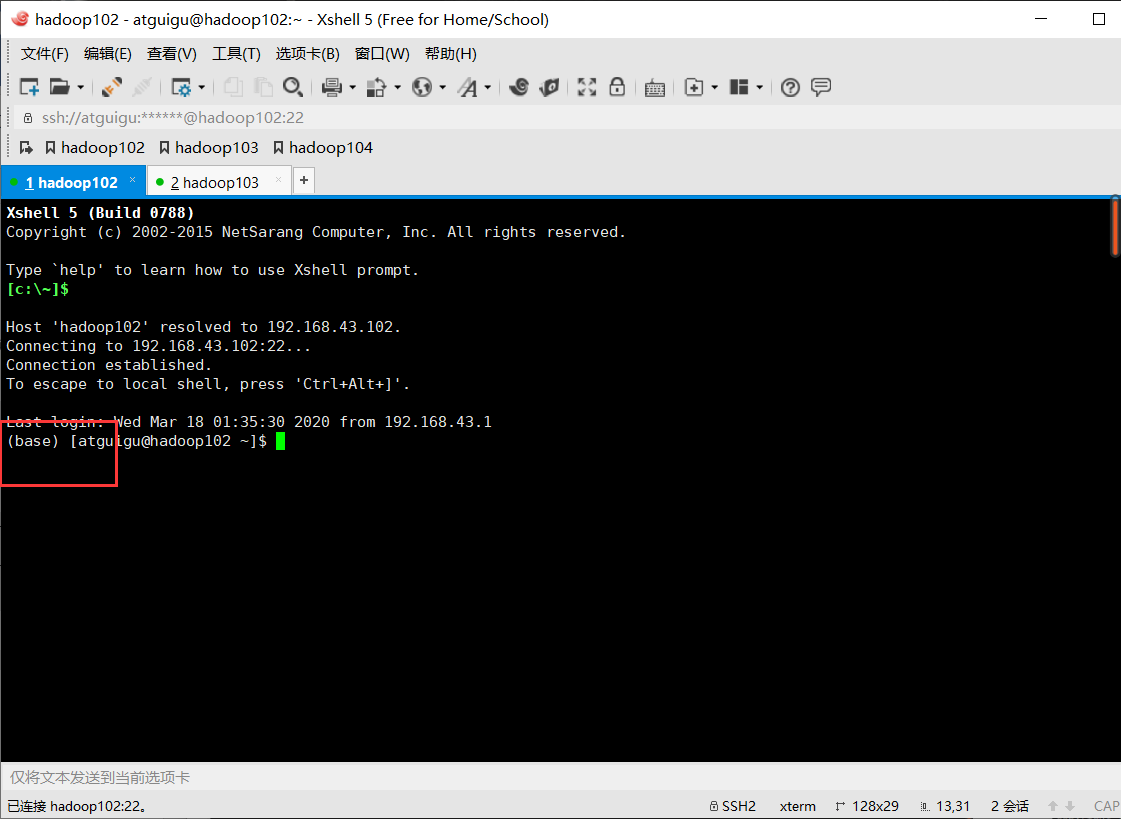Image resolution: width=1121 pixels, height=819 pixels.
Task: Expand the Layout dropdown arrow
Action: point(759,87)
